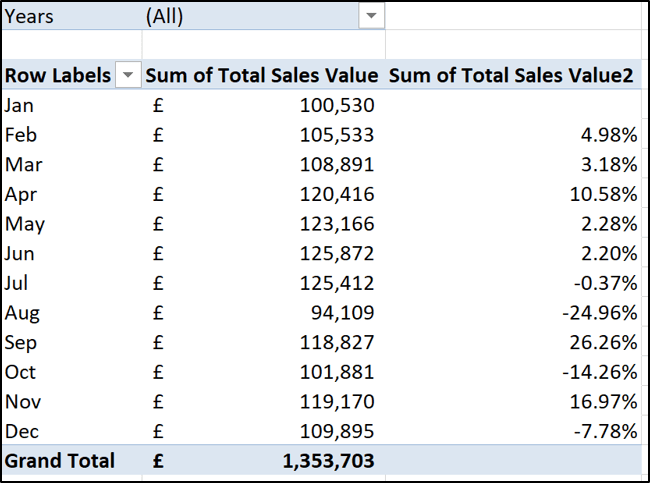Select the Jan row label
Image resolution: width=650 pixels, height=483 pixels.
click(x=20, y=104)
